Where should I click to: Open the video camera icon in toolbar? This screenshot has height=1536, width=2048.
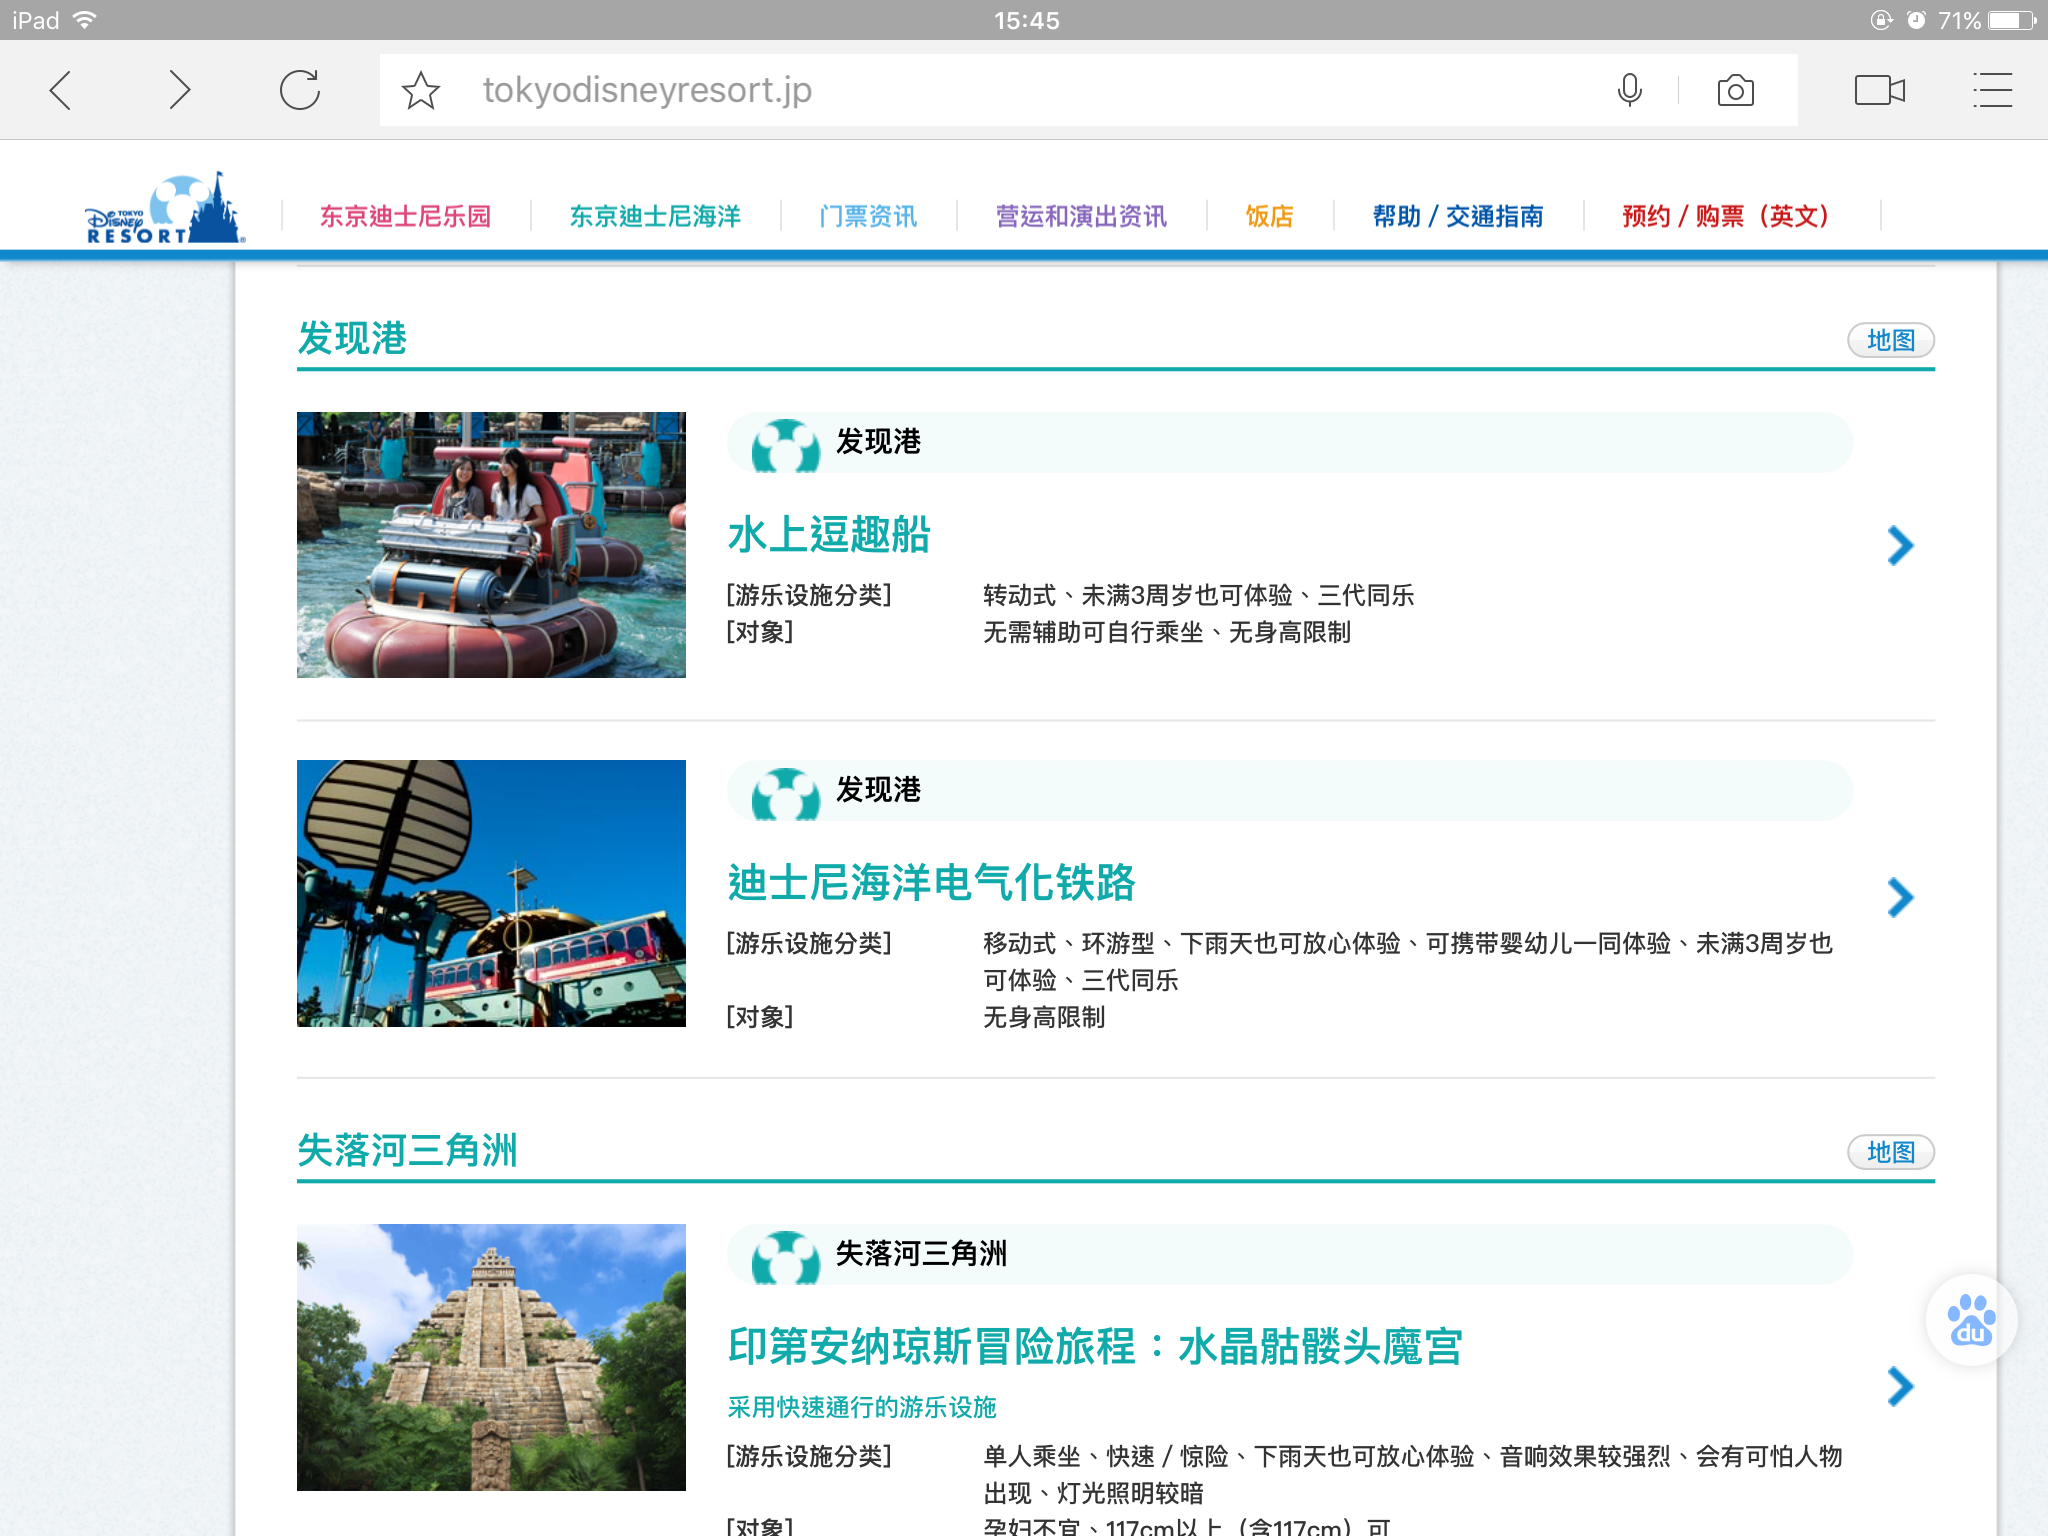coord(1880,90)
